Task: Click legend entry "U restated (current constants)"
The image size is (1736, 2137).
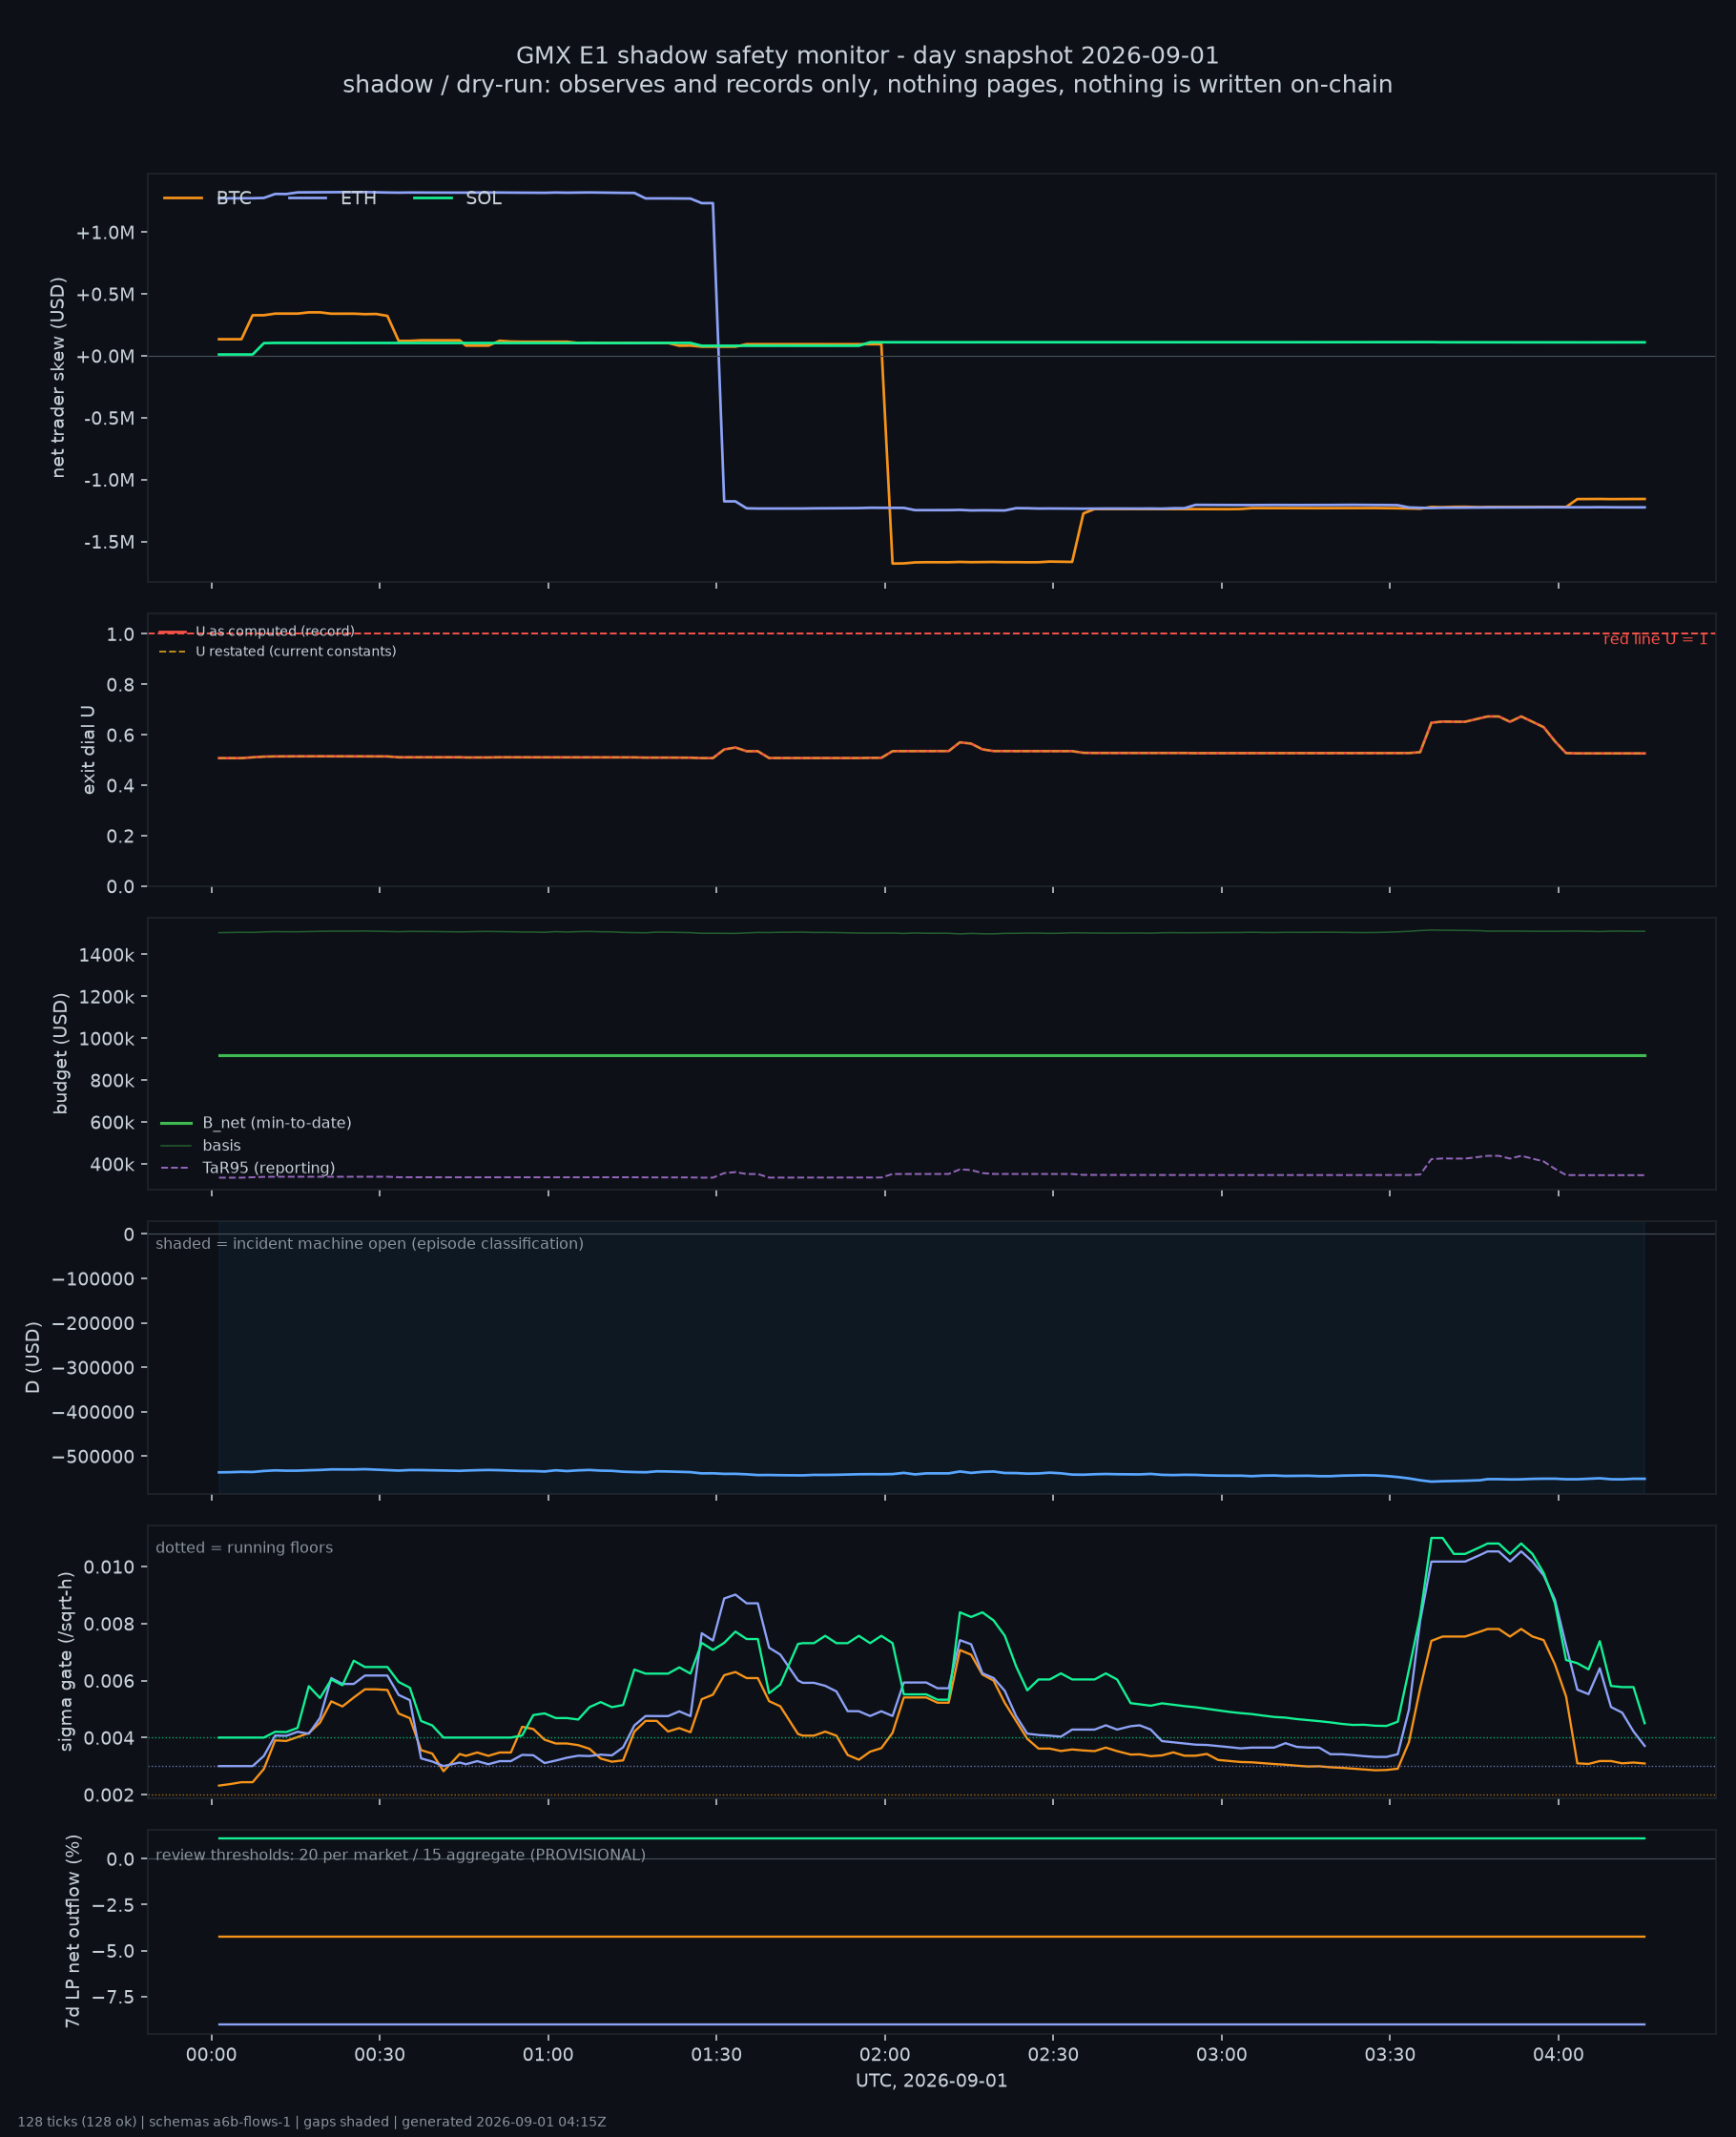Action: click(296, 652)
